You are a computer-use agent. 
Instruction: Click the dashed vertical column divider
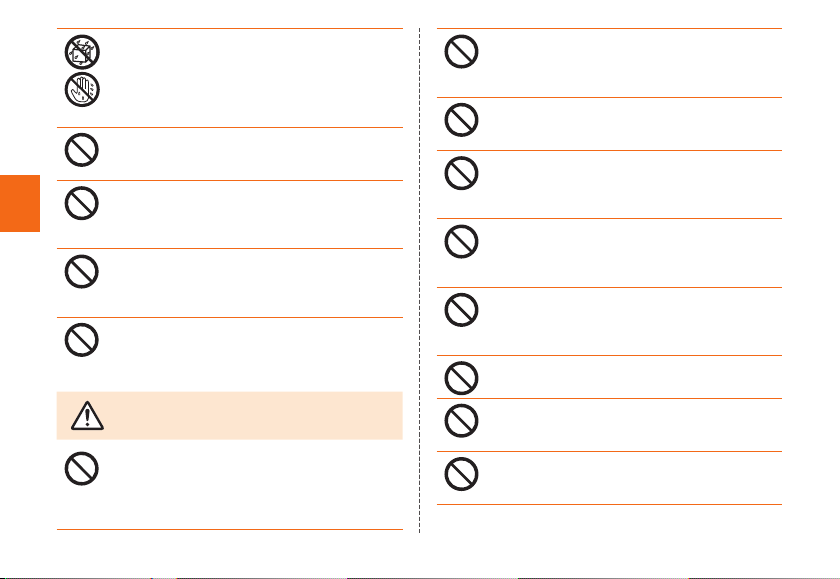pyautogui.click(x=419, y=280)
